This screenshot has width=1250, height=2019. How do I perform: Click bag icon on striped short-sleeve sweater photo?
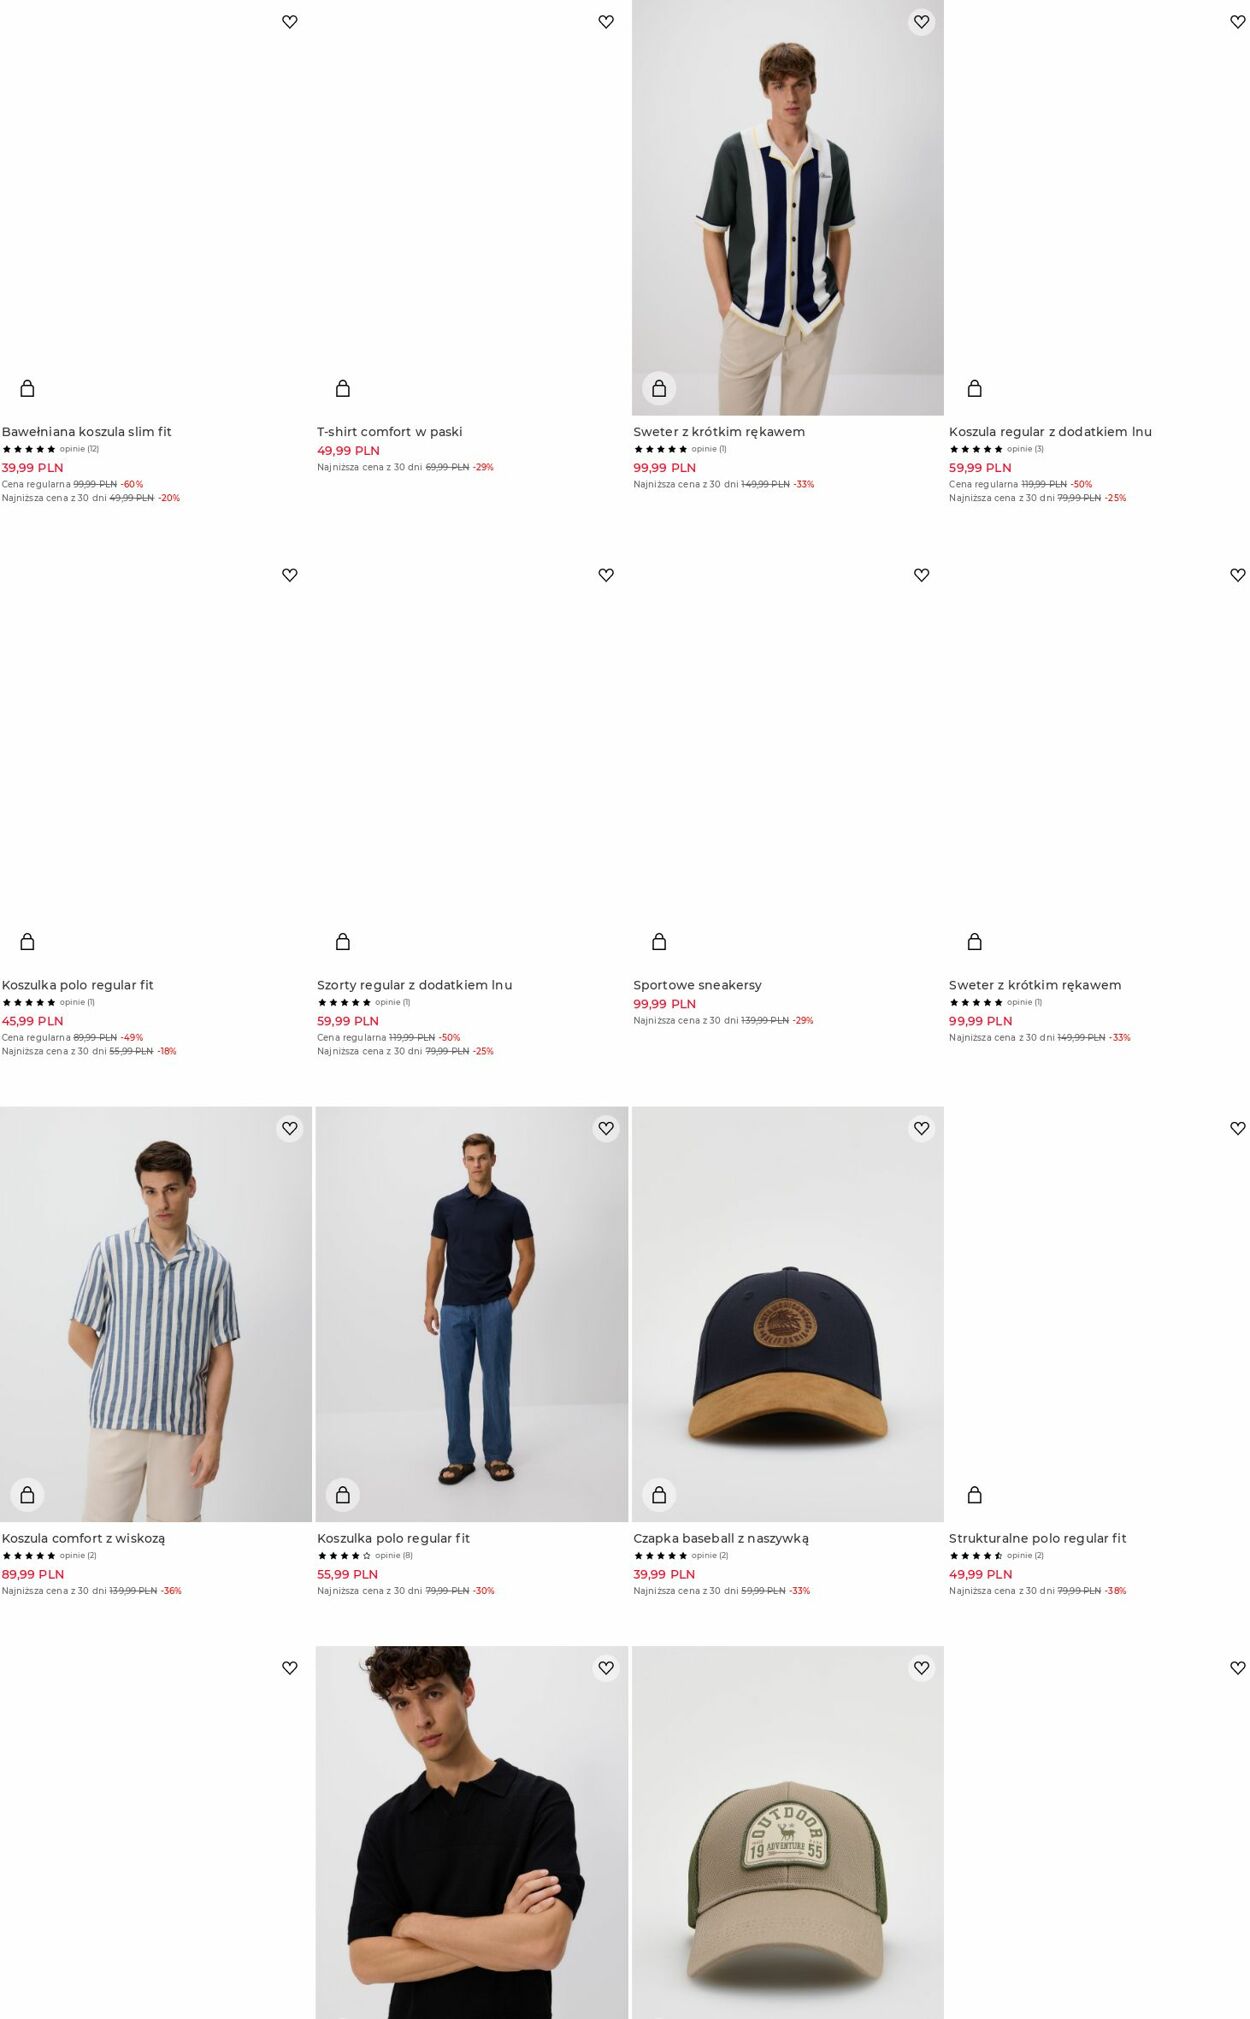coord(659,388)
